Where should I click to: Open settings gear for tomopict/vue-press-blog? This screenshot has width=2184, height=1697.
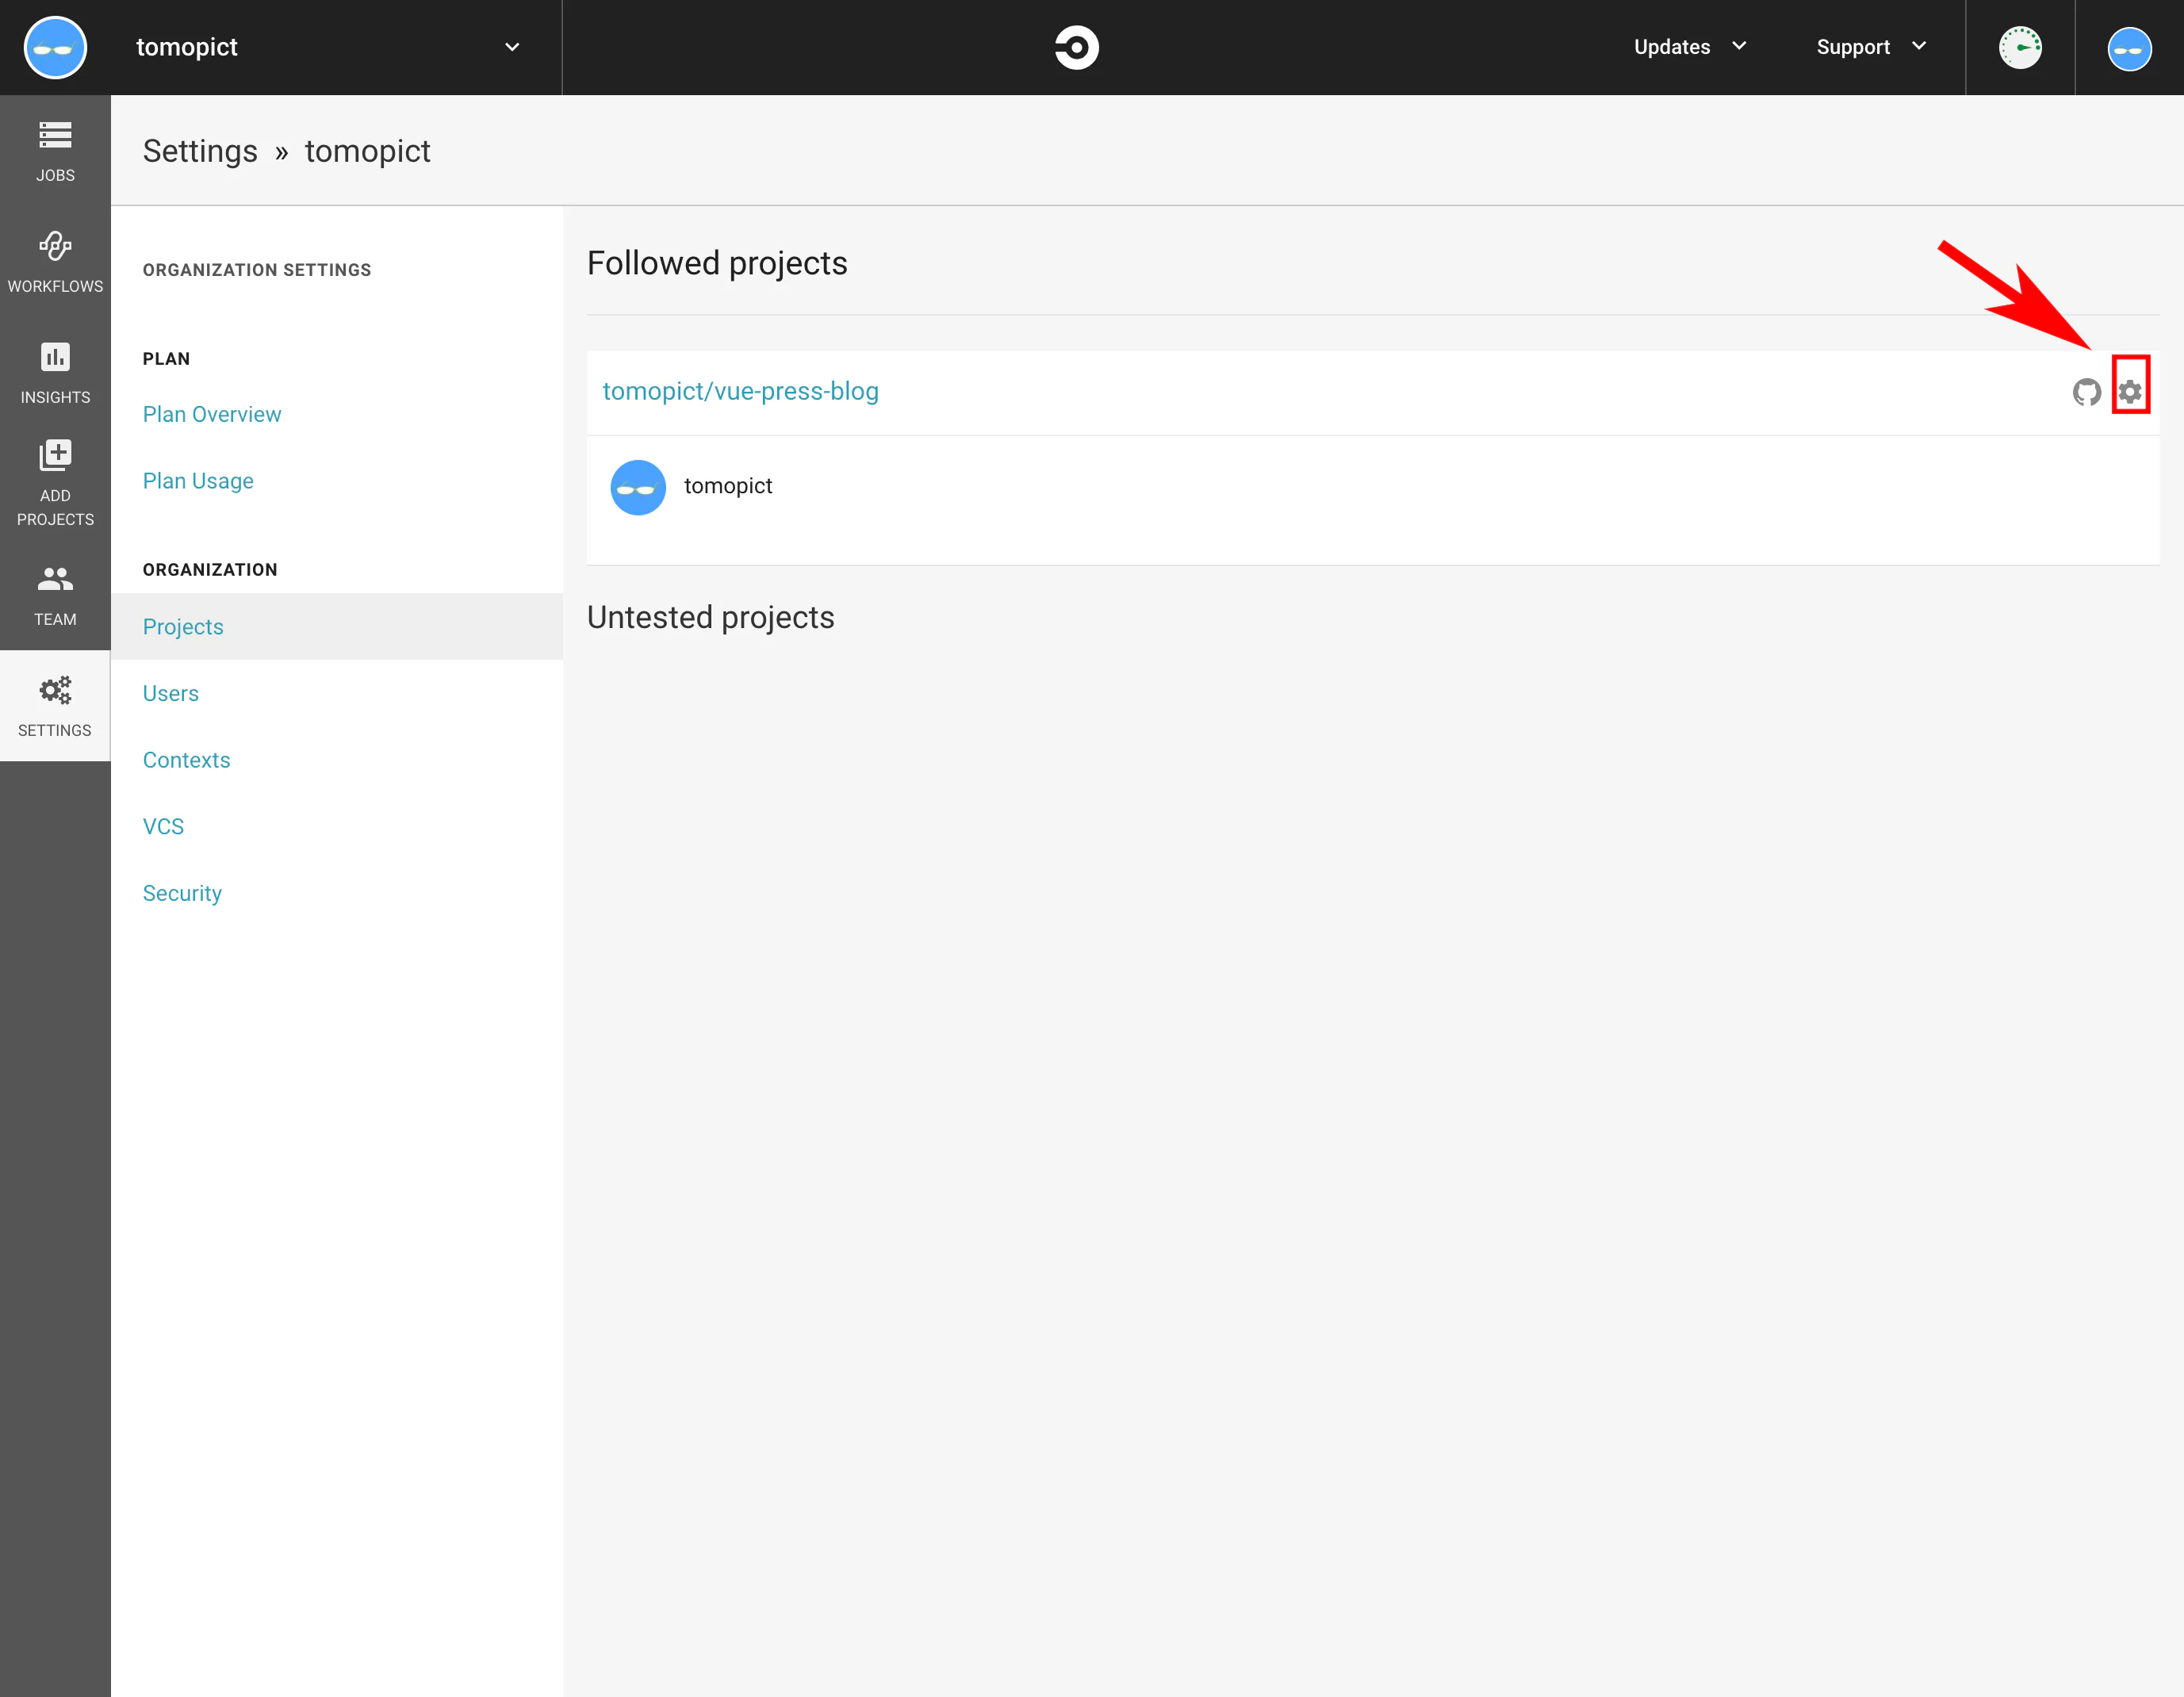(x=2131, y=390)
